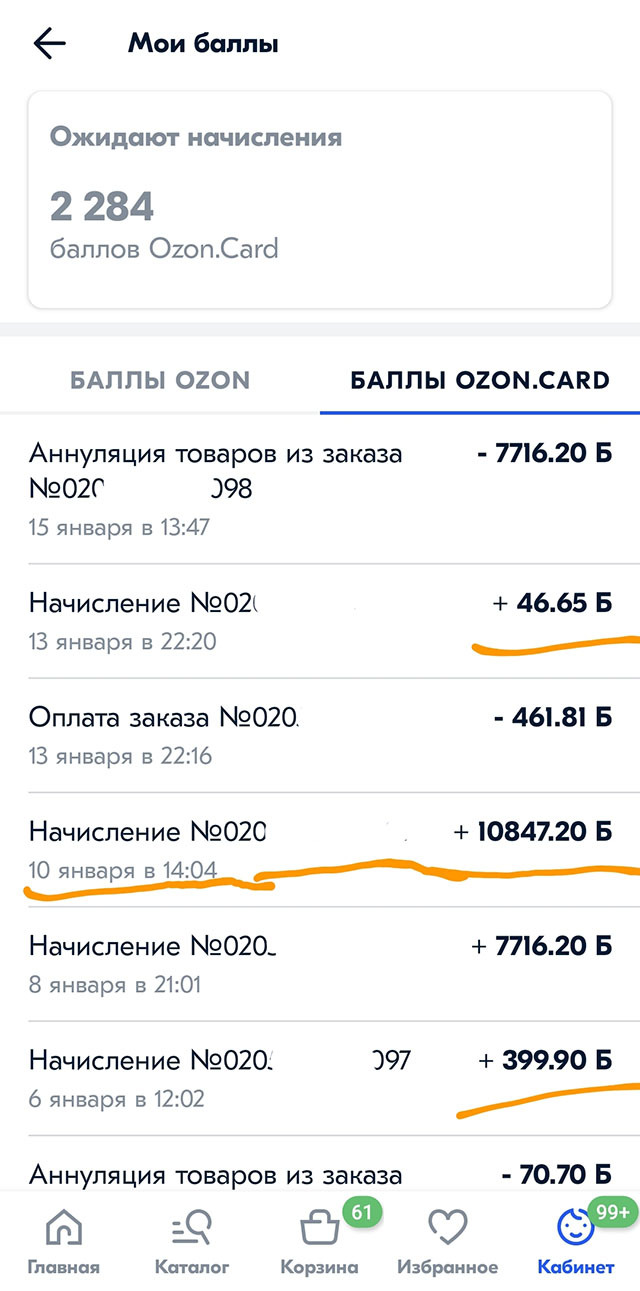Open the Главная home icon
640x1291 pixels.
click(x=64, y=1228)
